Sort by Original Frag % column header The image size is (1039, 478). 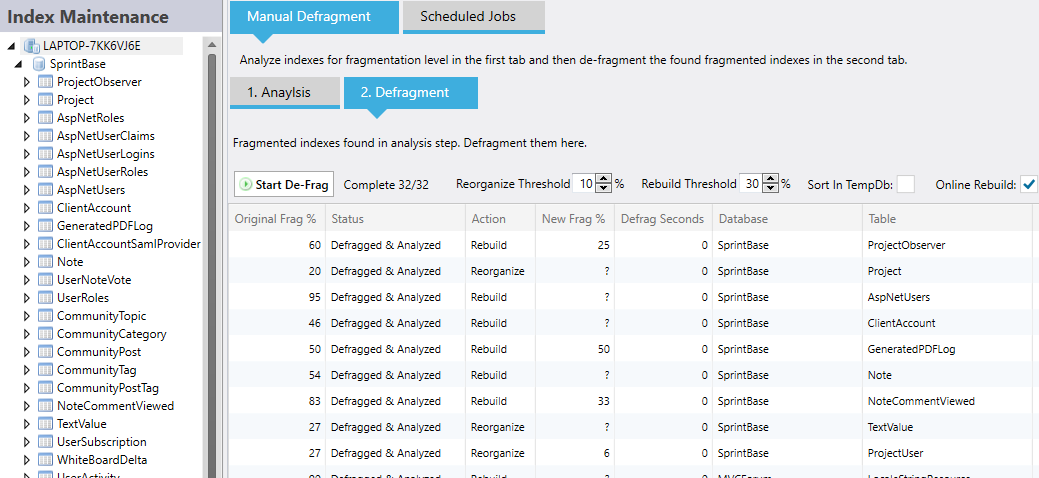(x=276, y=219)
